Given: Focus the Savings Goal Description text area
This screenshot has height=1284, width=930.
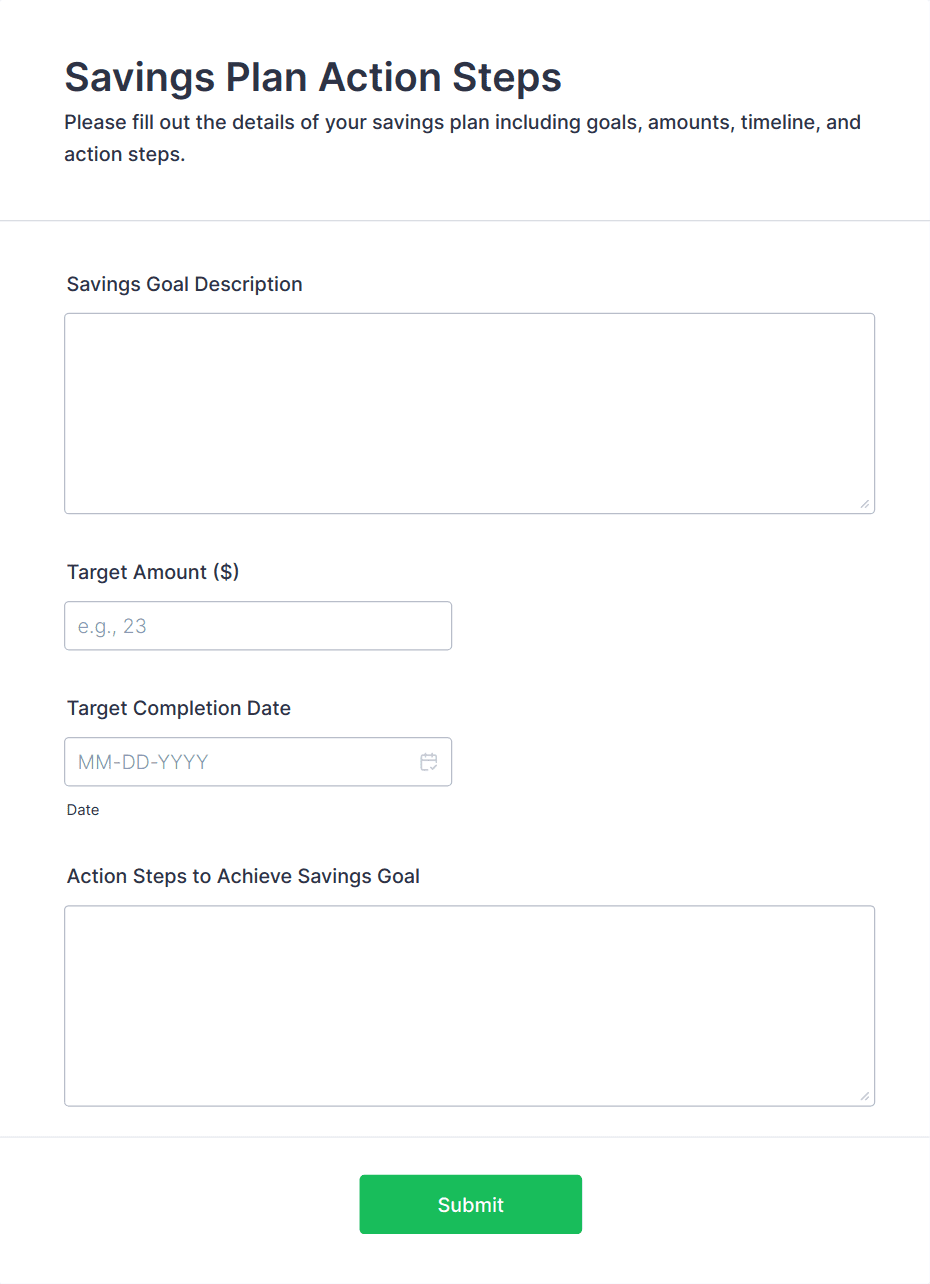Looking at the screenshot, I should click(x=469, y=413).
